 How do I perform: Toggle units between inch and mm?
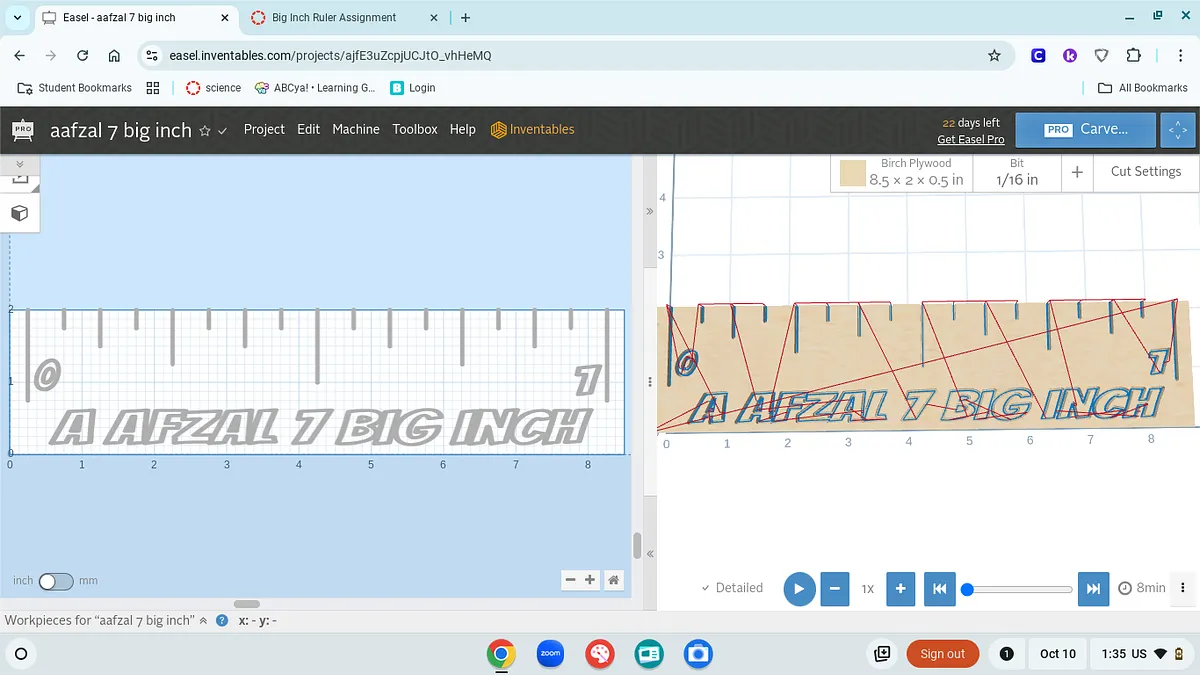(56, 581)
